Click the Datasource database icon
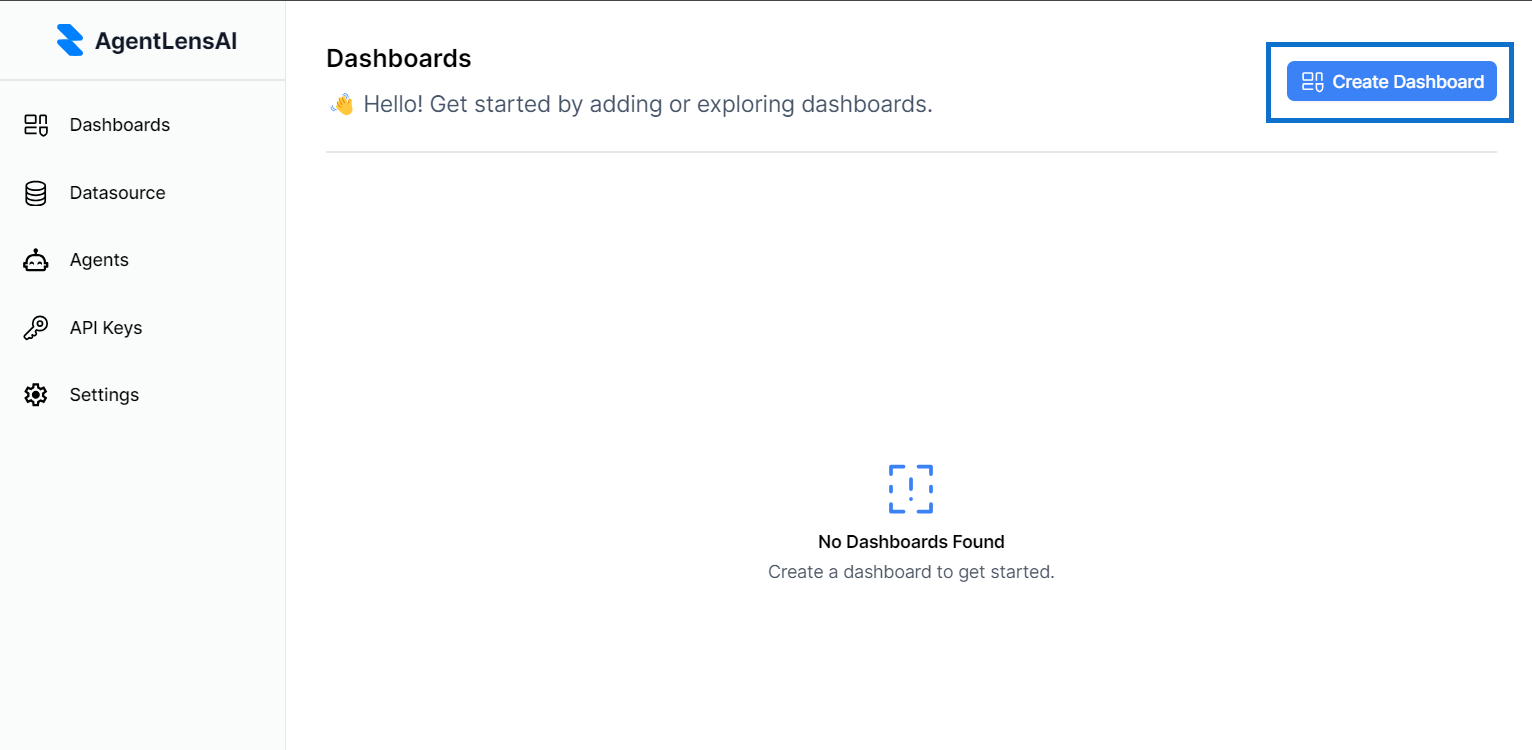This screenshot has width=1532, height=750. 36,193
